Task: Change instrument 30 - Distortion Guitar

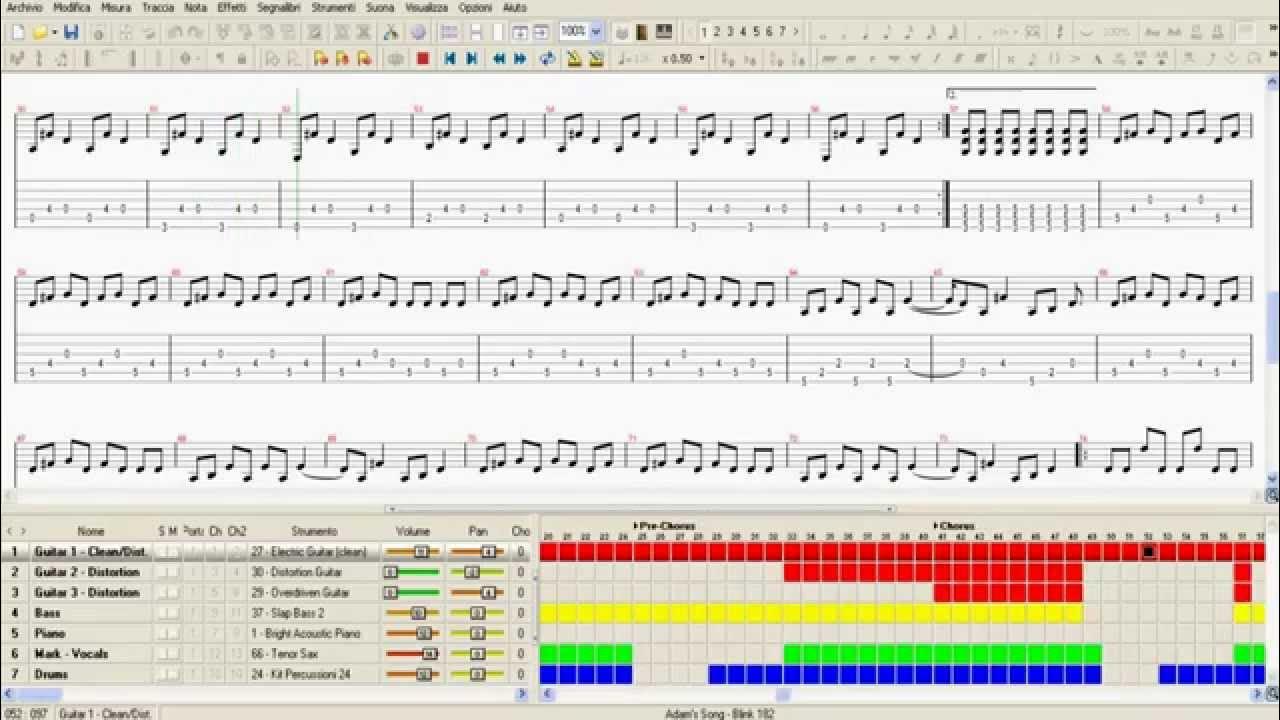Action: tap(298, 572)
